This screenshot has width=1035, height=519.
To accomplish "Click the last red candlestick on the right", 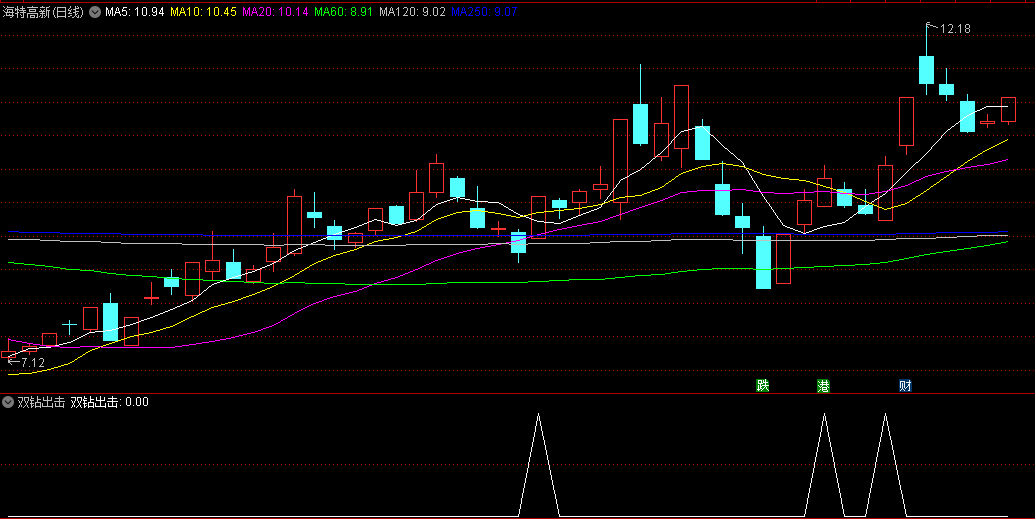I will tap(1008, 110).
